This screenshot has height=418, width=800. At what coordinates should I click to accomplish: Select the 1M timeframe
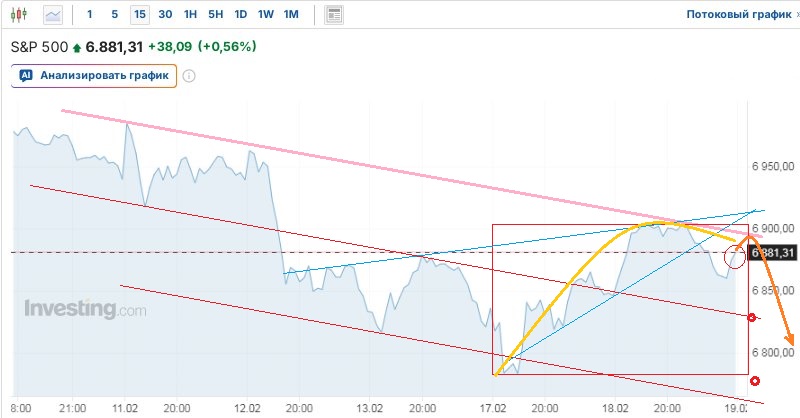point(291,15)
